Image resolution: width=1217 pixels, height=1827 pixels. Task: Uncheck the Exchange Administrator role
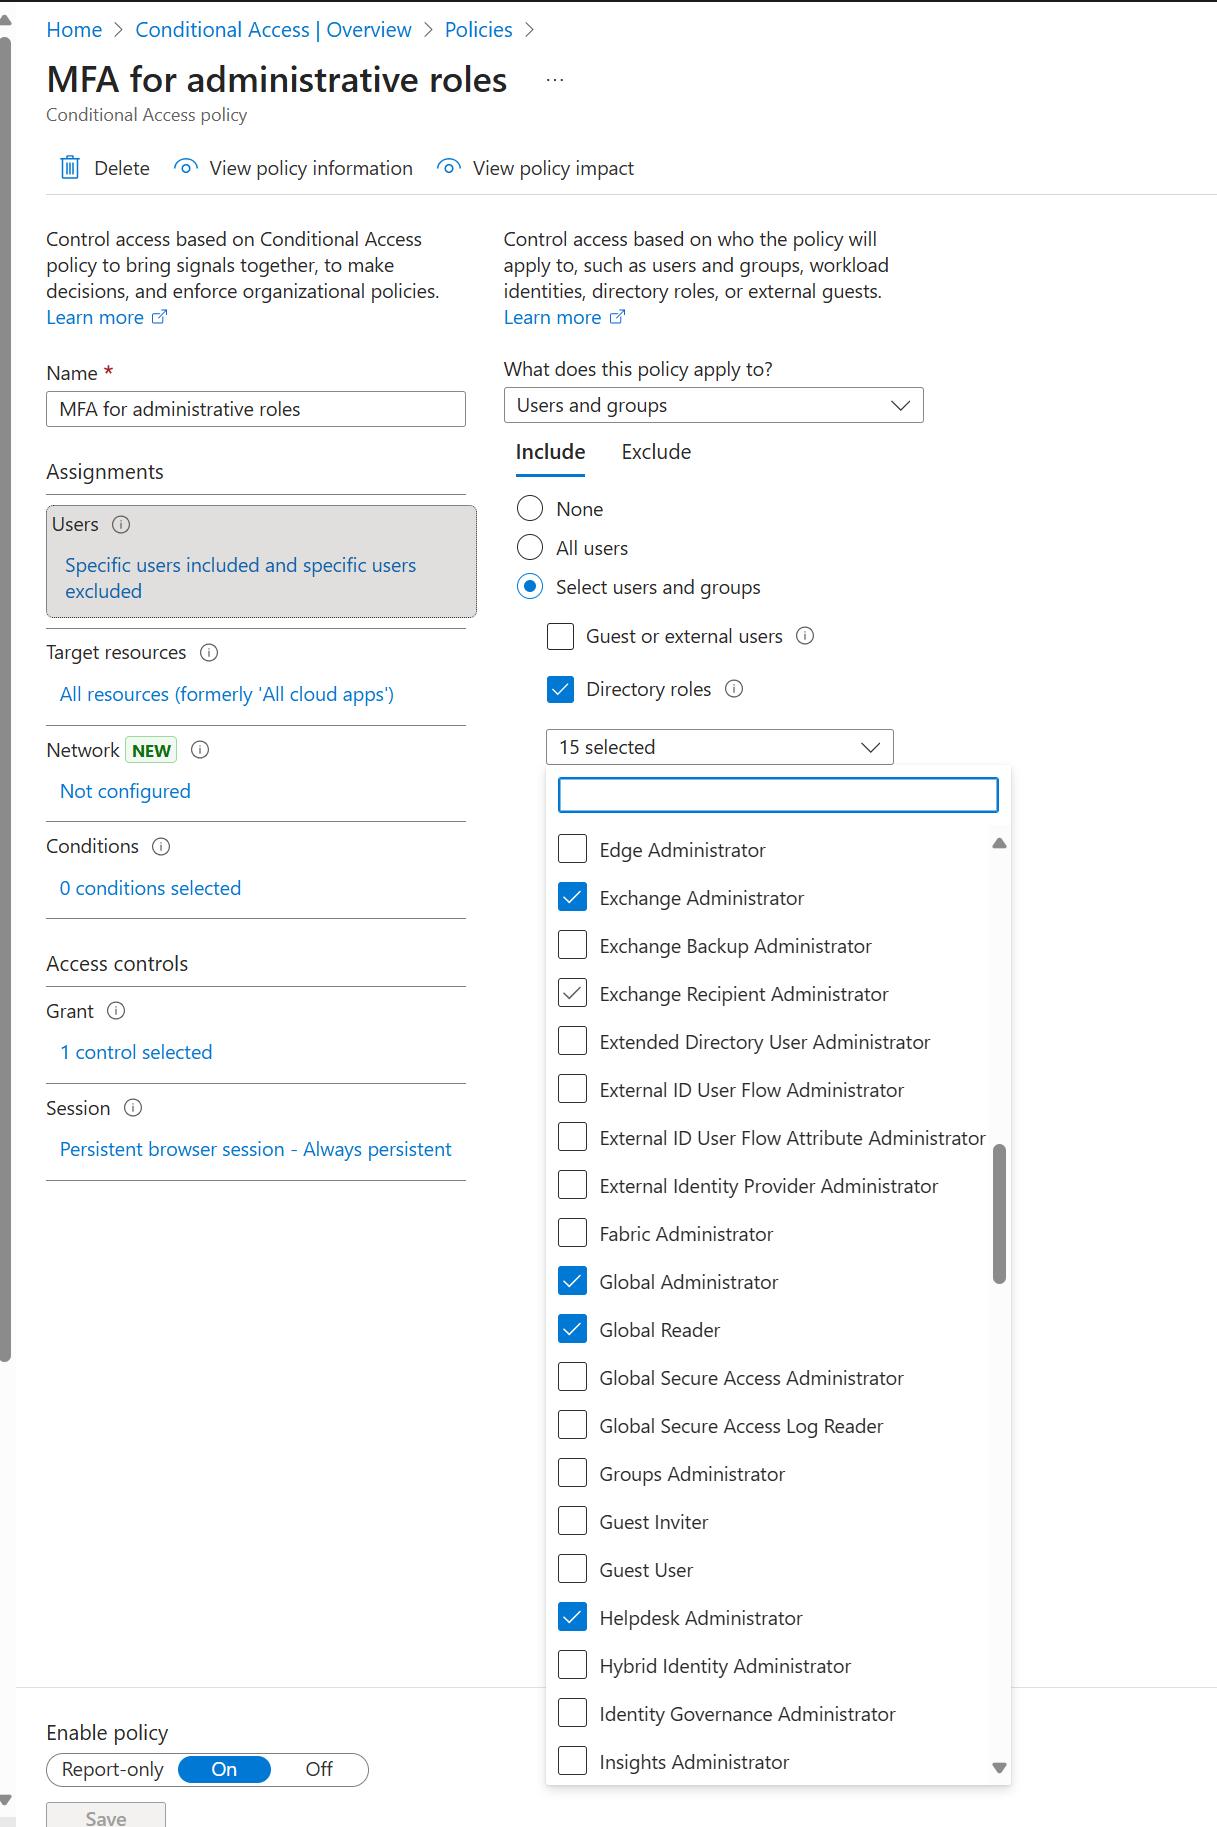click(x=572, y=897)
